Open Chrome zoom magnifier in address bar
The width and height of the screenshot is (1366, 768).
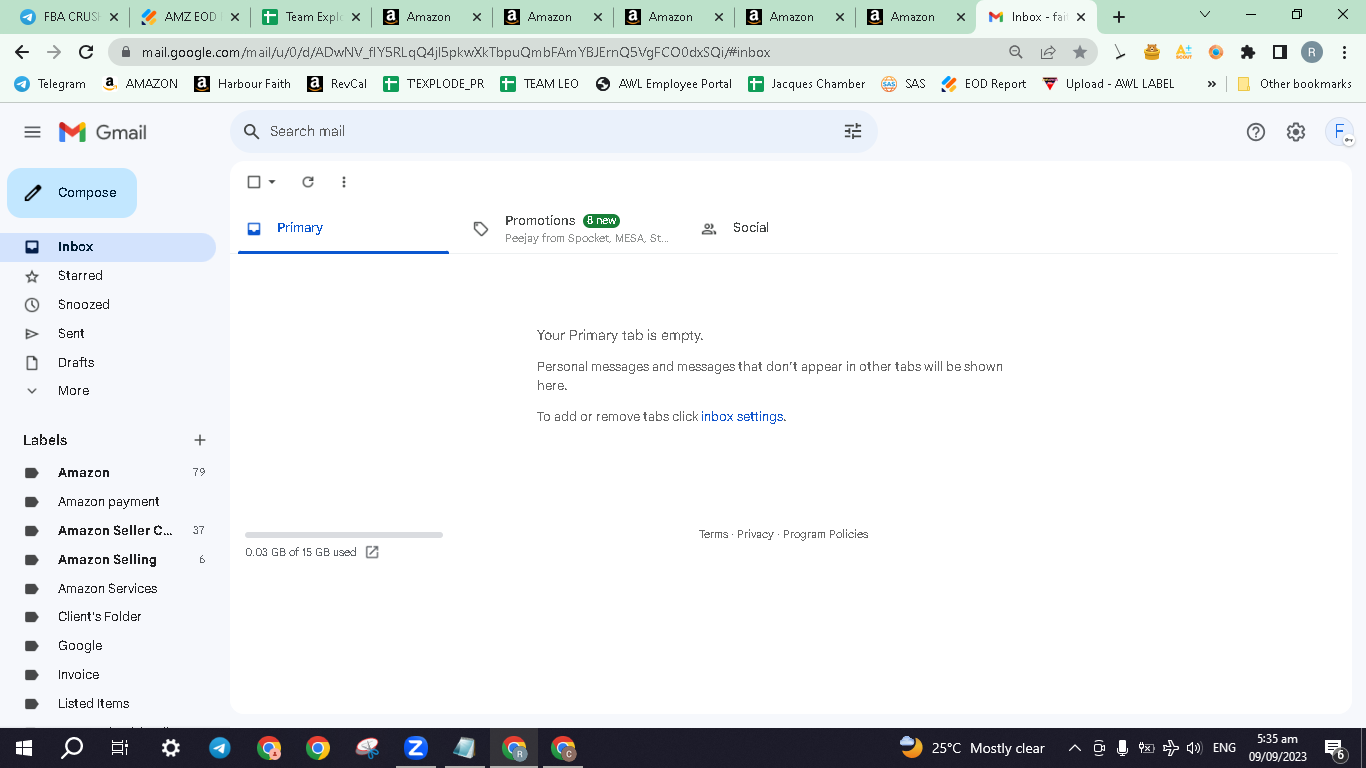pos(1016,52)
